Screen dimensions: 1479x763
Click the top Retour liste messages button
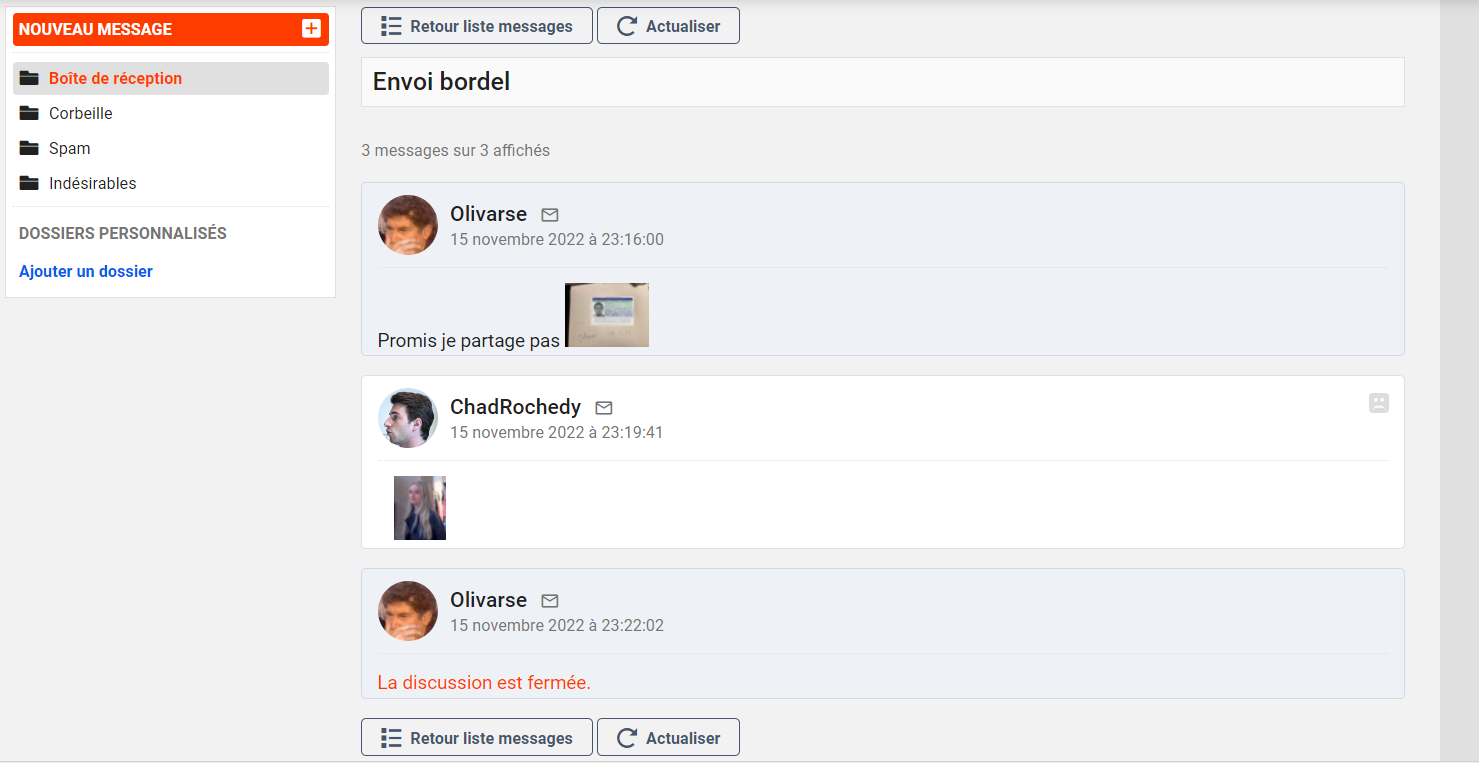pos(477,26)
